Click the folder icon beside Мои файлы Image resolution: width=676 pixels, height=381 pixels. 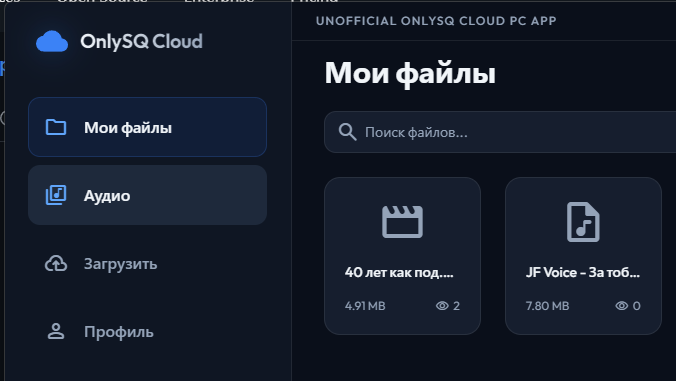click(x=56, y=127)
